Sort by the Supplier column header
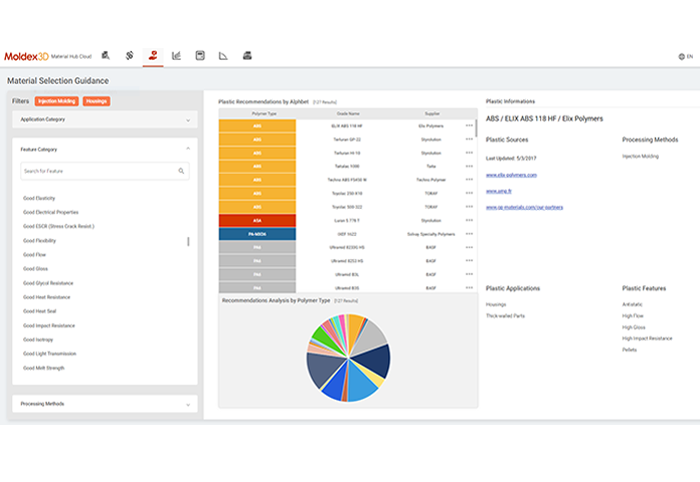Viewport: 700px width, 482px height. [432, 114]
